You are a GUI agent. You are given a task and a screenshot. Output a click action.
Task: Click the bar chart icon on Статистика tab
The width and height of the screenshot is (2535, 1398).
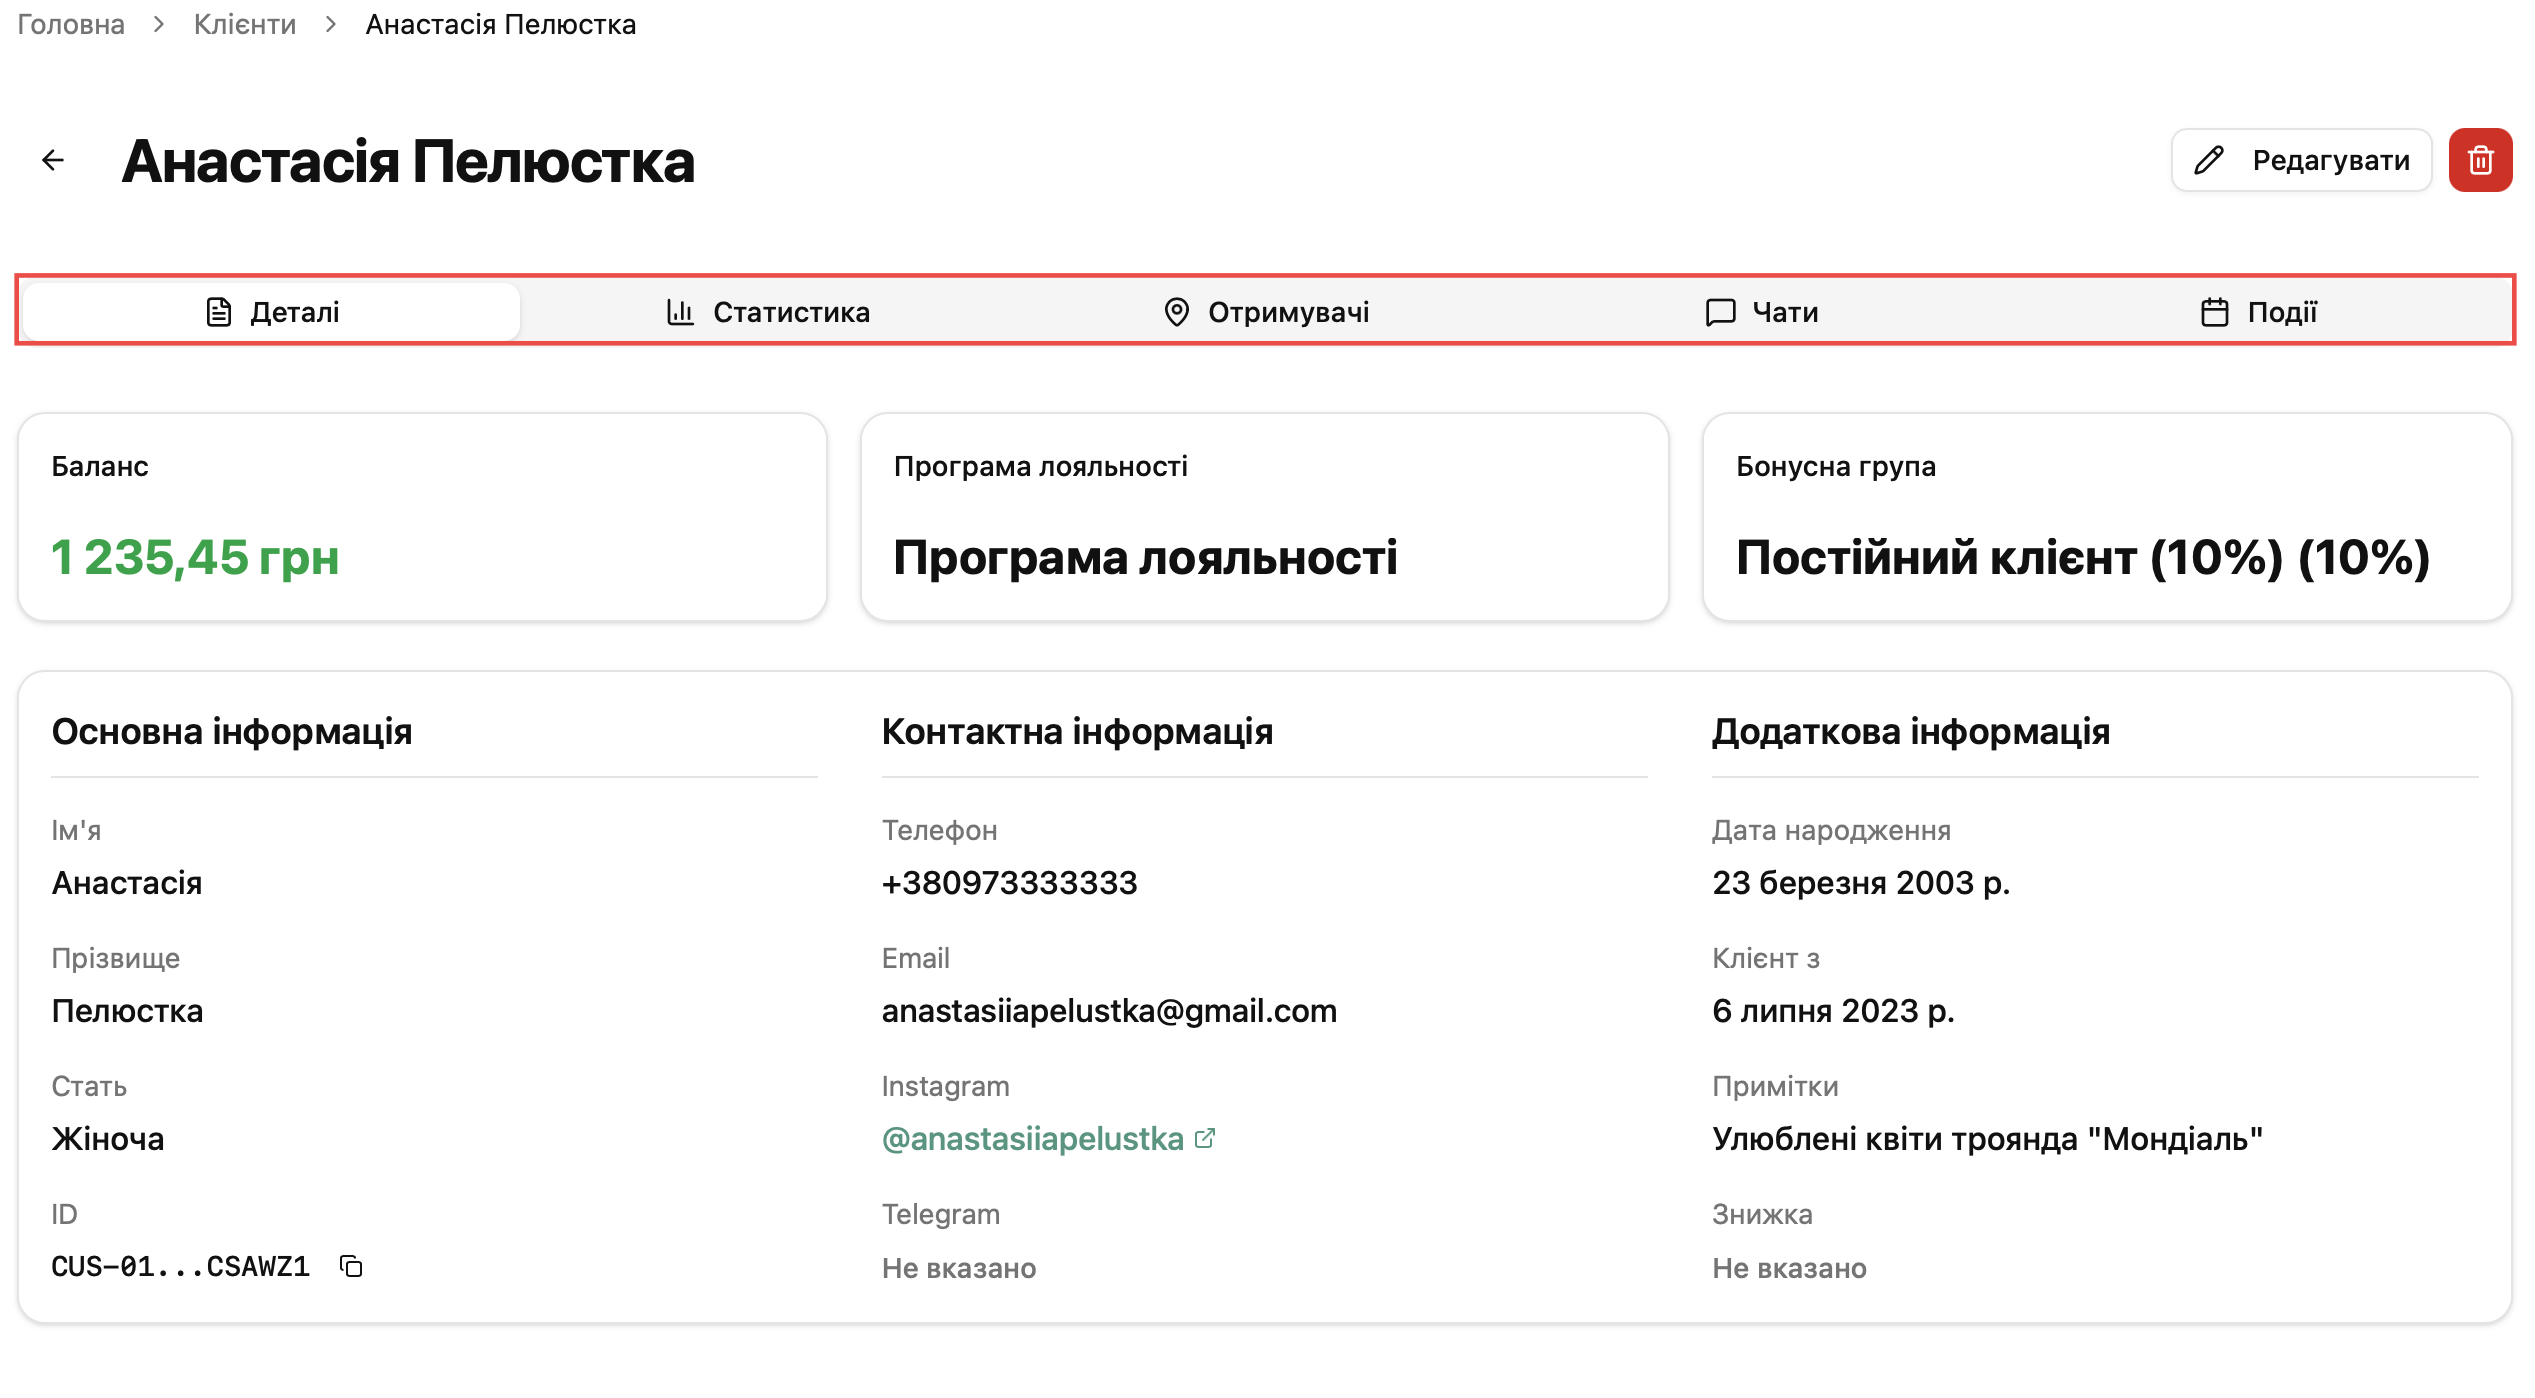(680, 312)
